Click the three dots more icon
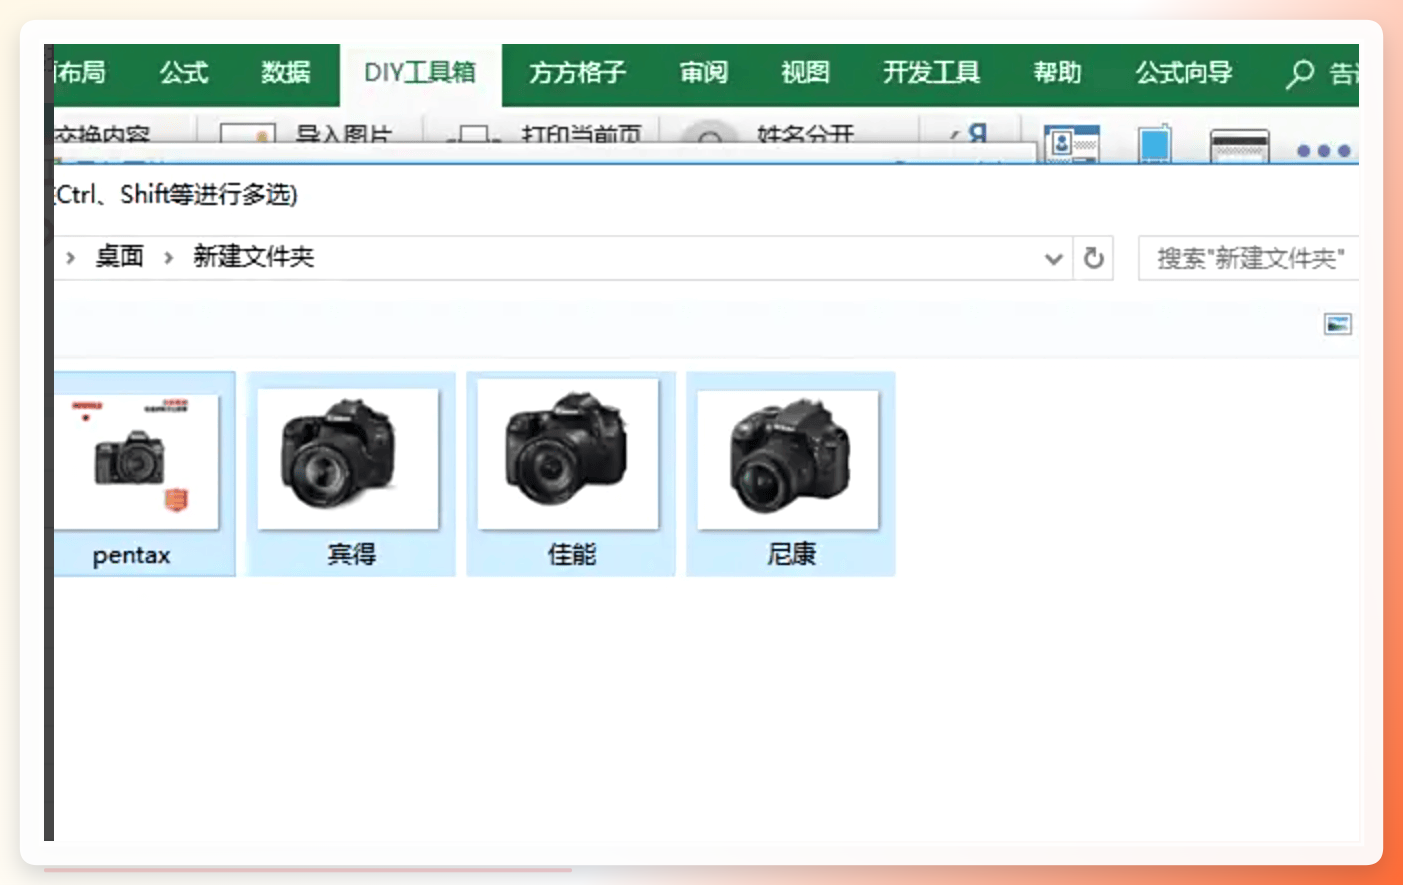The image size is (1403, 885). pyautogui.click(x=1323, y=151)
